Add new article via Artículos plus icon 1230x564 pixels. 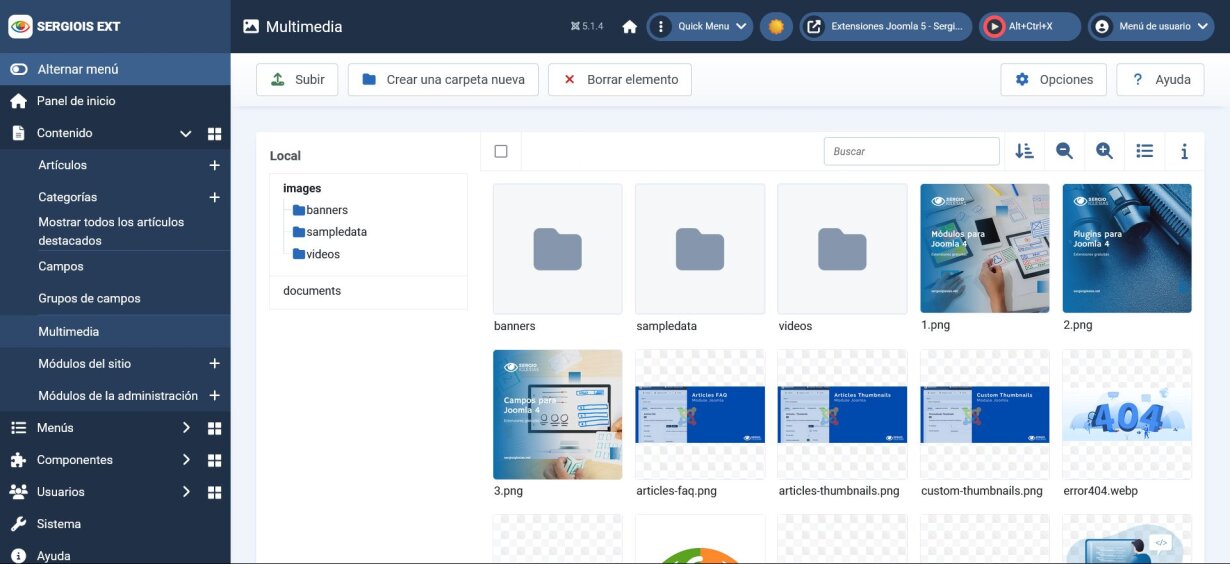point(214,165)
